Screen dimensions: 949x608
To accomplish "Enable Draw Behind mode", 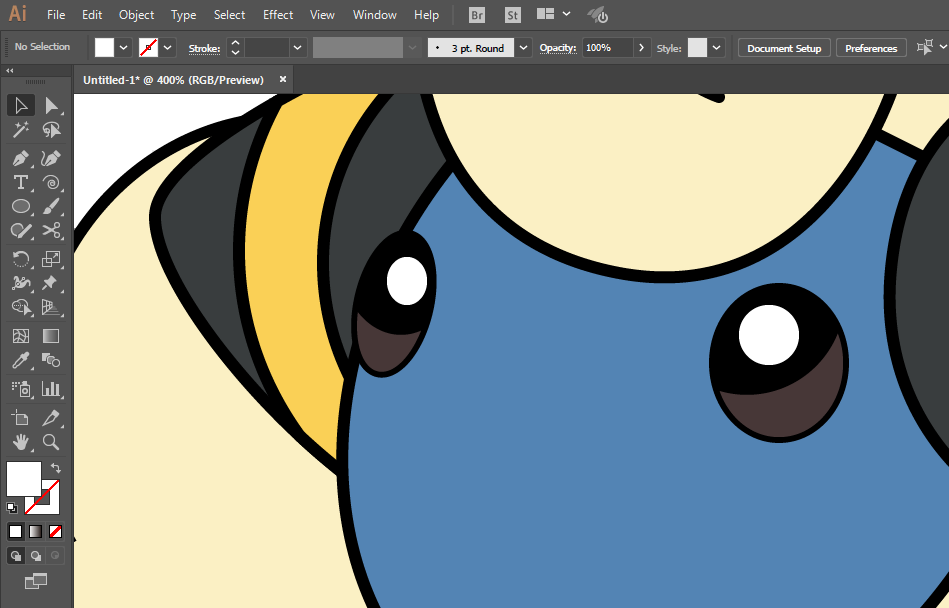I will 36,555.
